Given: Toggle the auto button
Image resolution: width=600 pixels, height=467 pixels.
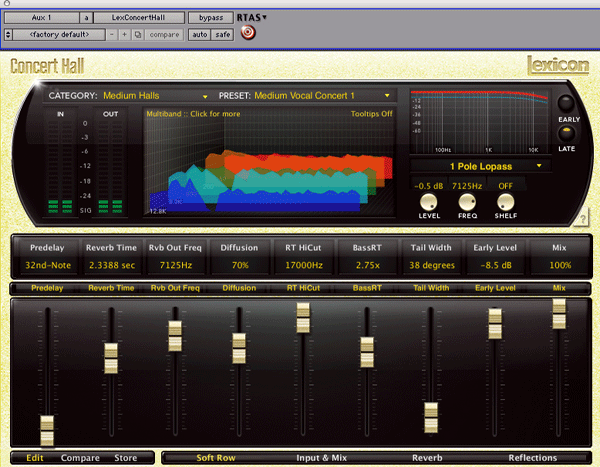Looking at the screenshot, I should (x=199, y=35).
